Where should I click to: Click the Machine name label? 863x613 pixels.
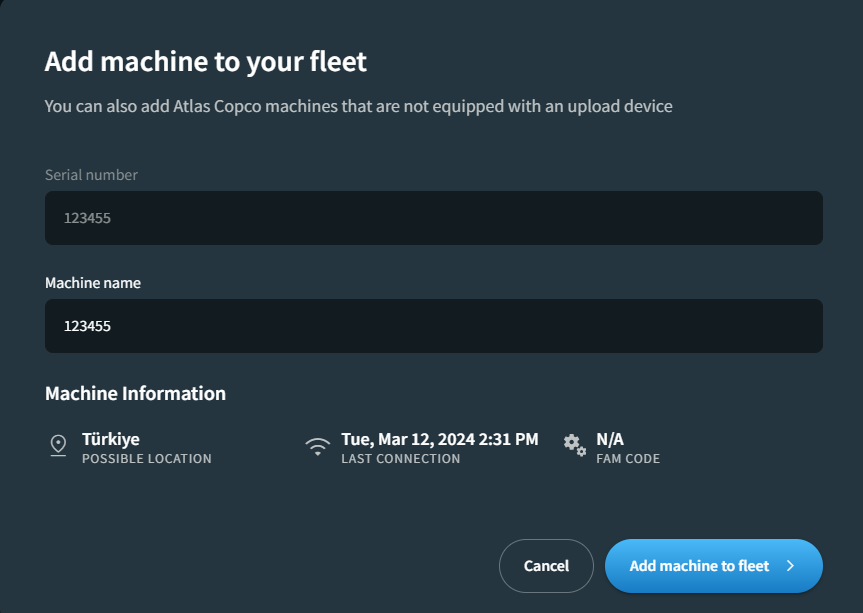pos(93,283)
